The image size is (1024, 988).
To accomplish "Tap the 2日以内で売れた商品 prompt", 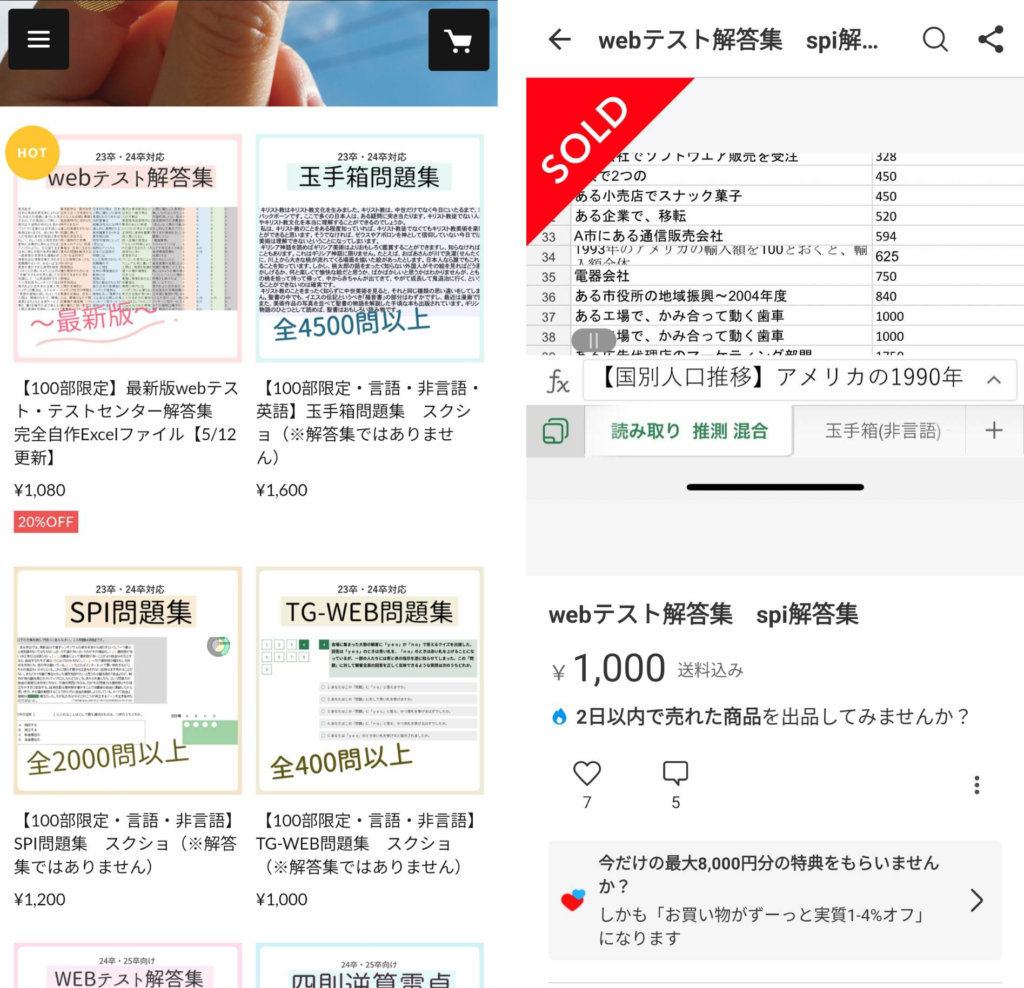I will [x=770, y=716].
